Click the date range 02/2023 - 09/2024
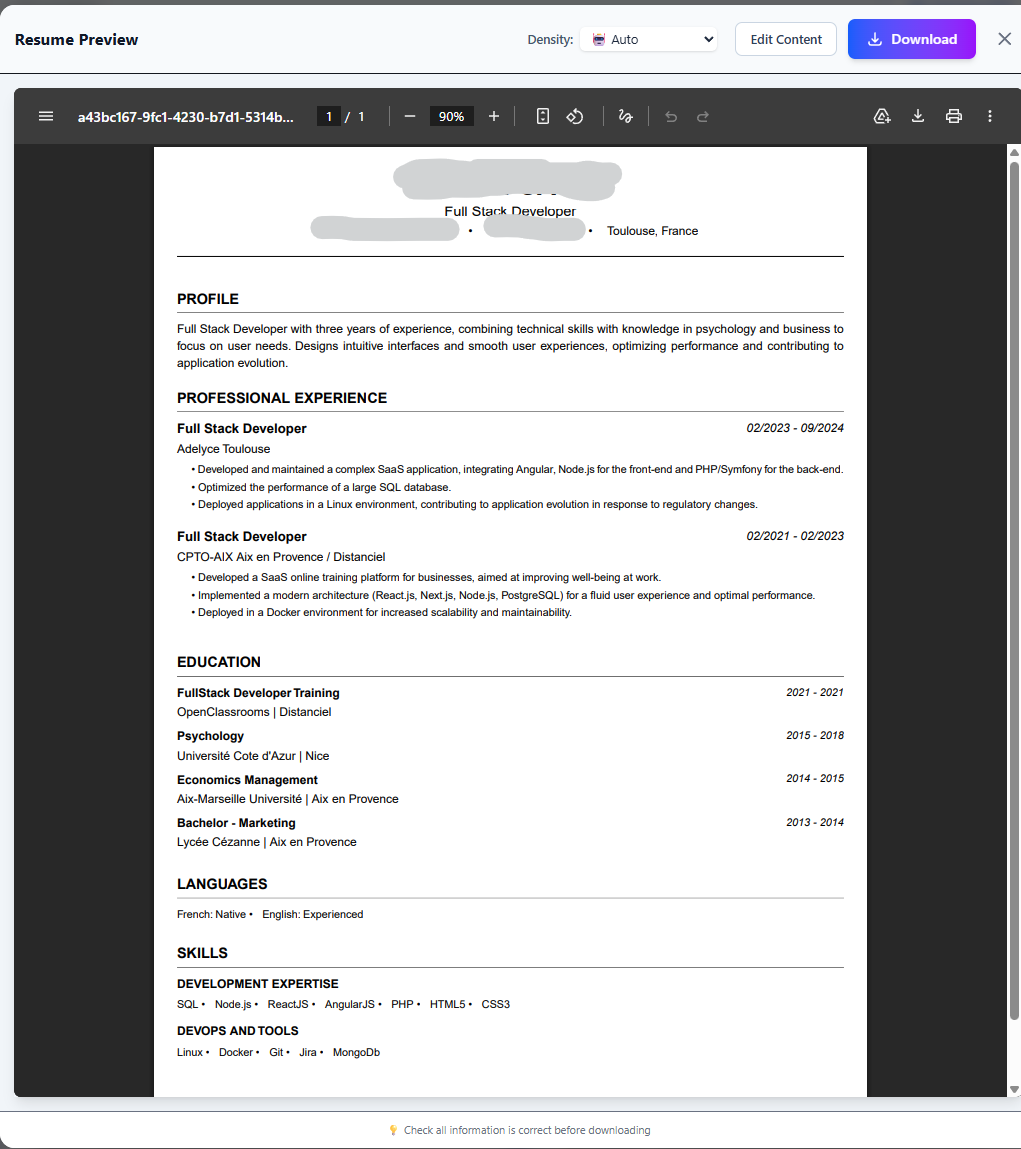Image resolution: width=1021 pixels, height=1149 pixels. click(x=795, y=428)
